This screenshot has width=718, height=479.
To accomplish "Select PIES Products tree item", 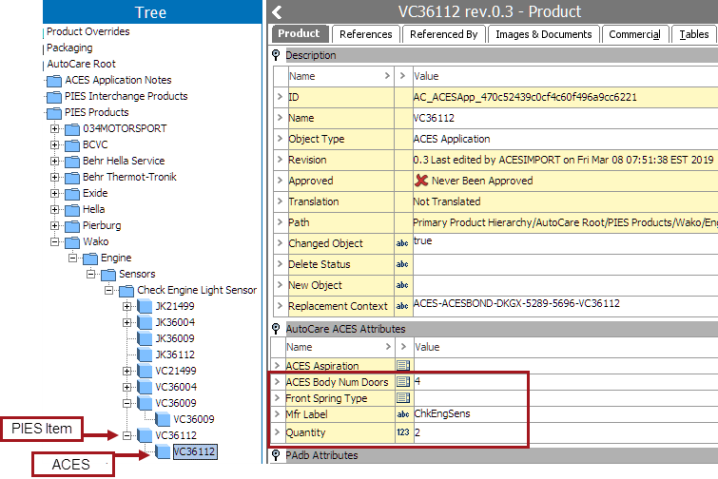I will coord(97,112).
